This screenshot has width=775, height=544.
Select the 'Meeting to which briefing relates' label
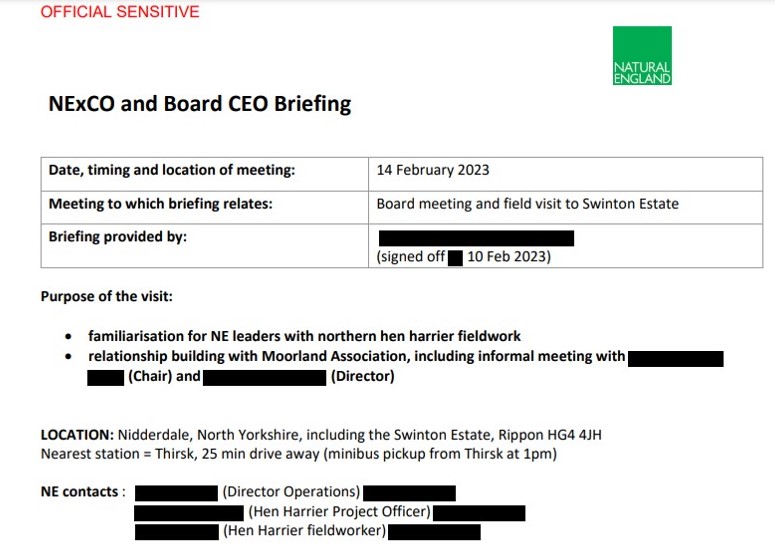point(160,204)
